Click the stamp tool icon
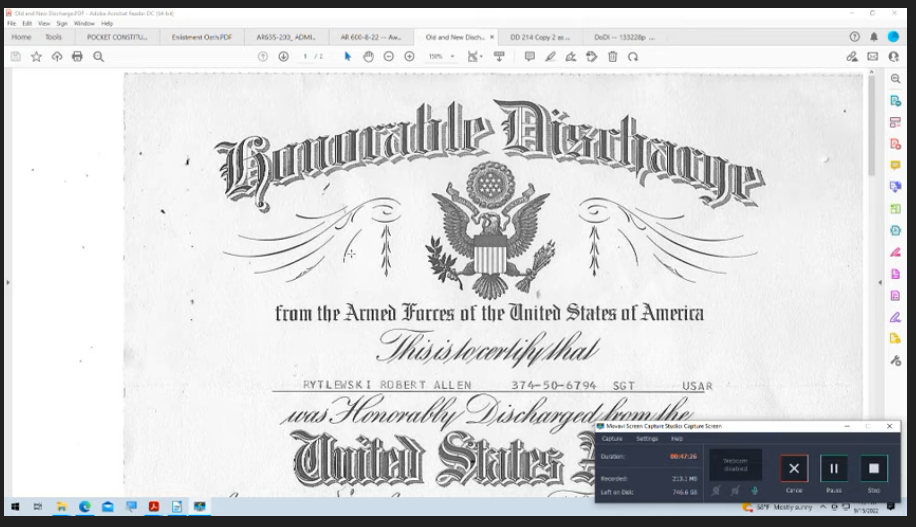 [x=592, y=57]
